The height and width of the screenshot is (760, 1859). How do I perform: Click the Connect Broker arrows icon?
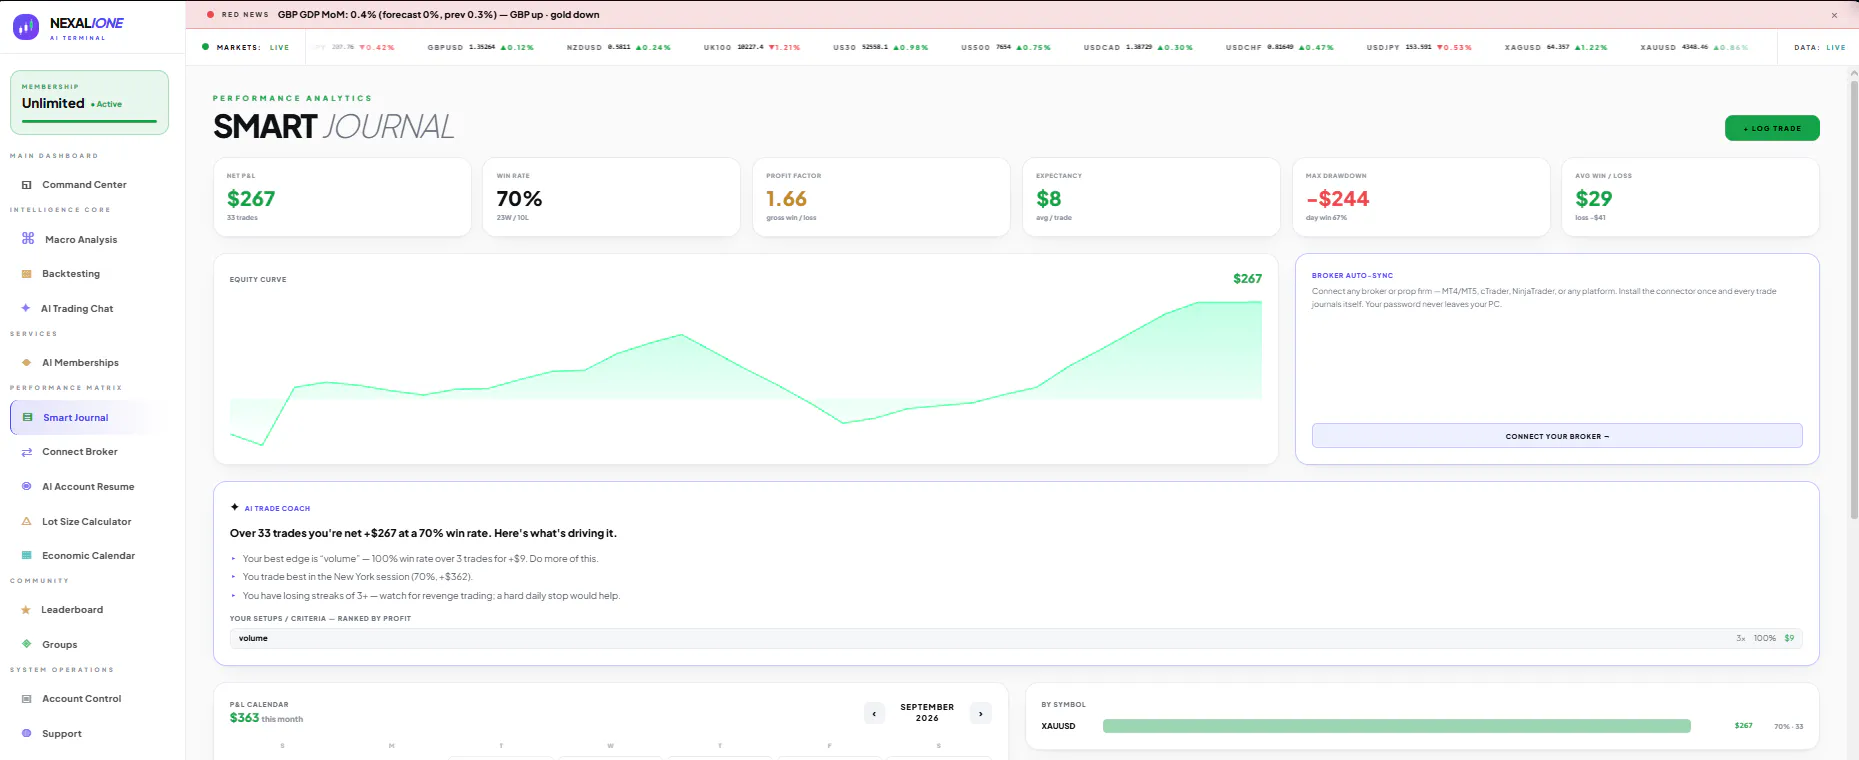coord(27,452)
